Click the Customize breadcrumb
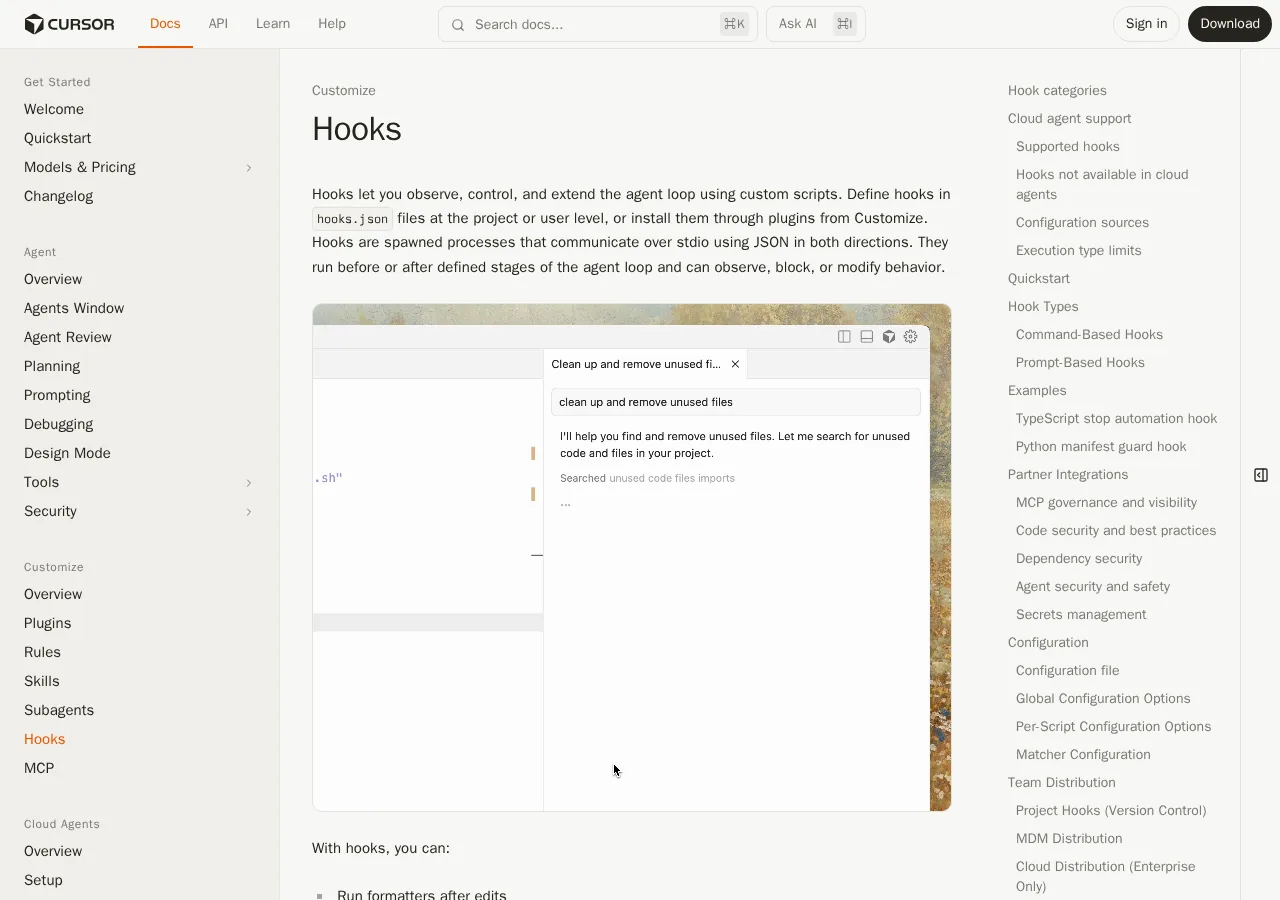The image size is (1280, 900). [x=344, y=90]
